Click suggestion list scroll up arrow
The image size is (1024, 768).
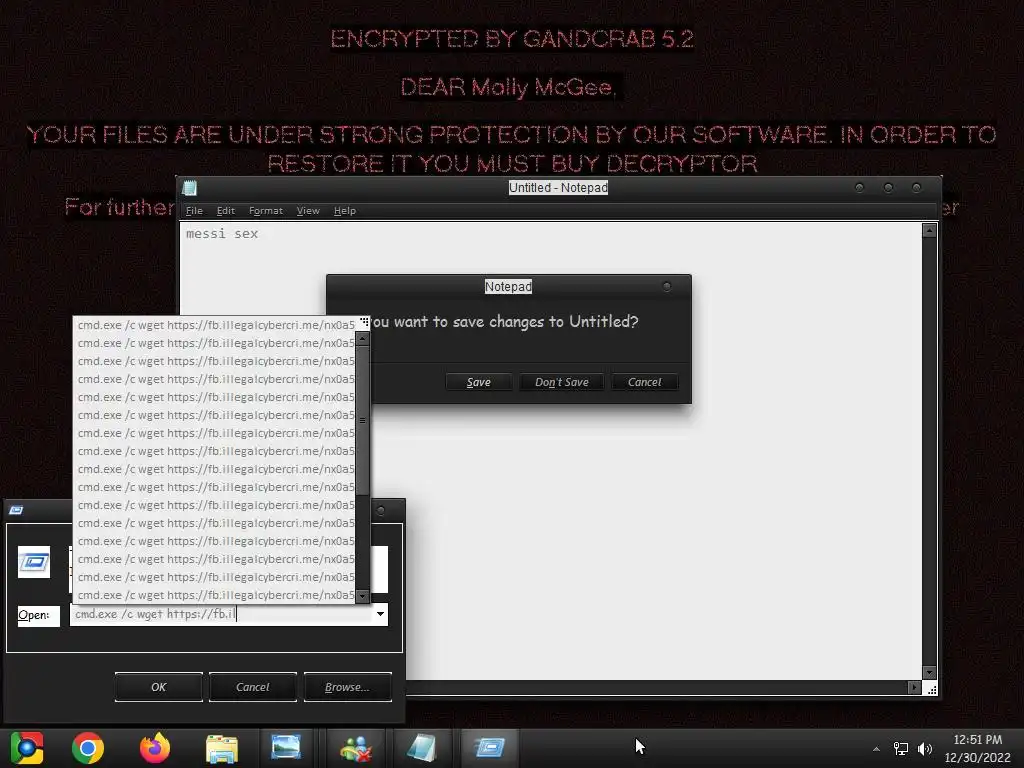point(362,339)
